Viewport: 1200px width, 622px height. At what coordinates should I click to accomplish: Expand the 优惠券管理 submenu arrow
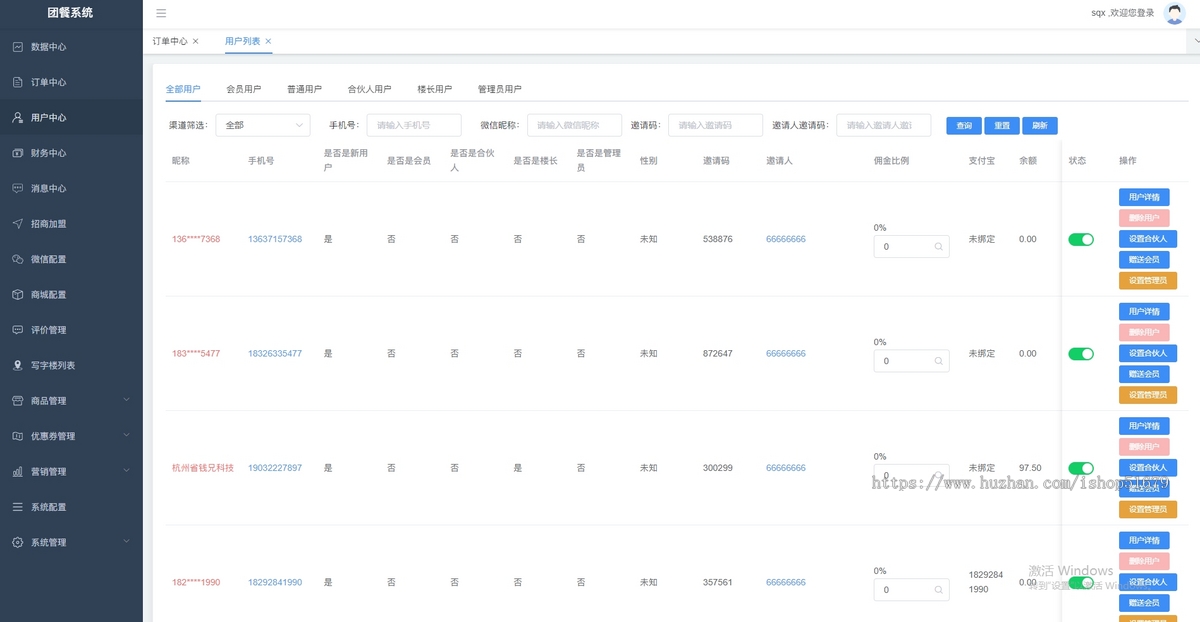click(x=126, y=436)
